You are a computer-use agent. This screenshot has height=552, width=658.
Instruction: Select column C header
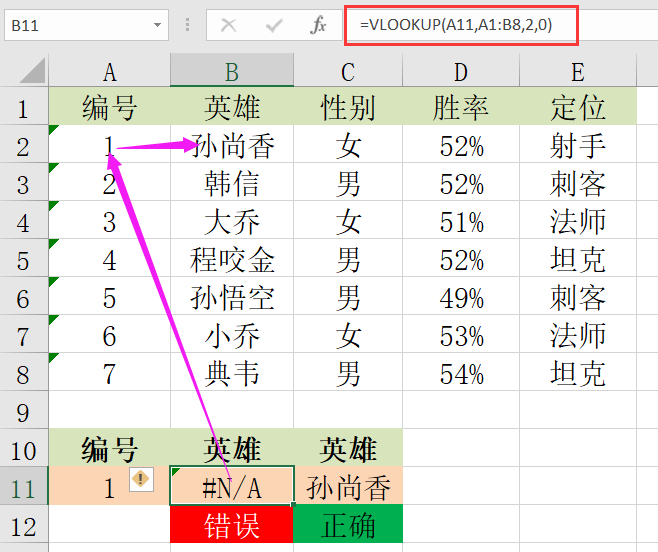point(348,71)
